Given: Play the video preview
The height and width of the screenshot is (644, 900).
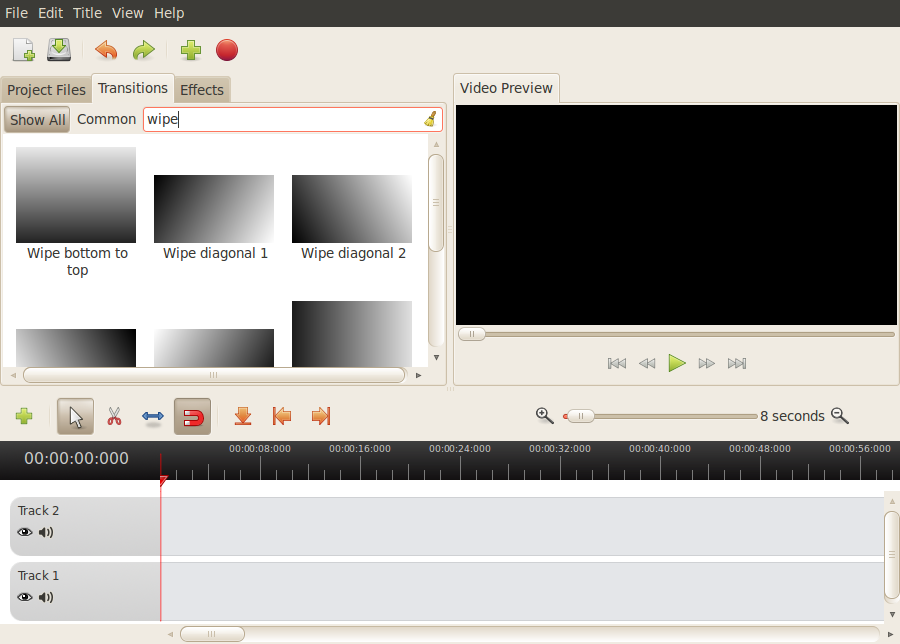Looking at the screenshot, I should (677, 363).
